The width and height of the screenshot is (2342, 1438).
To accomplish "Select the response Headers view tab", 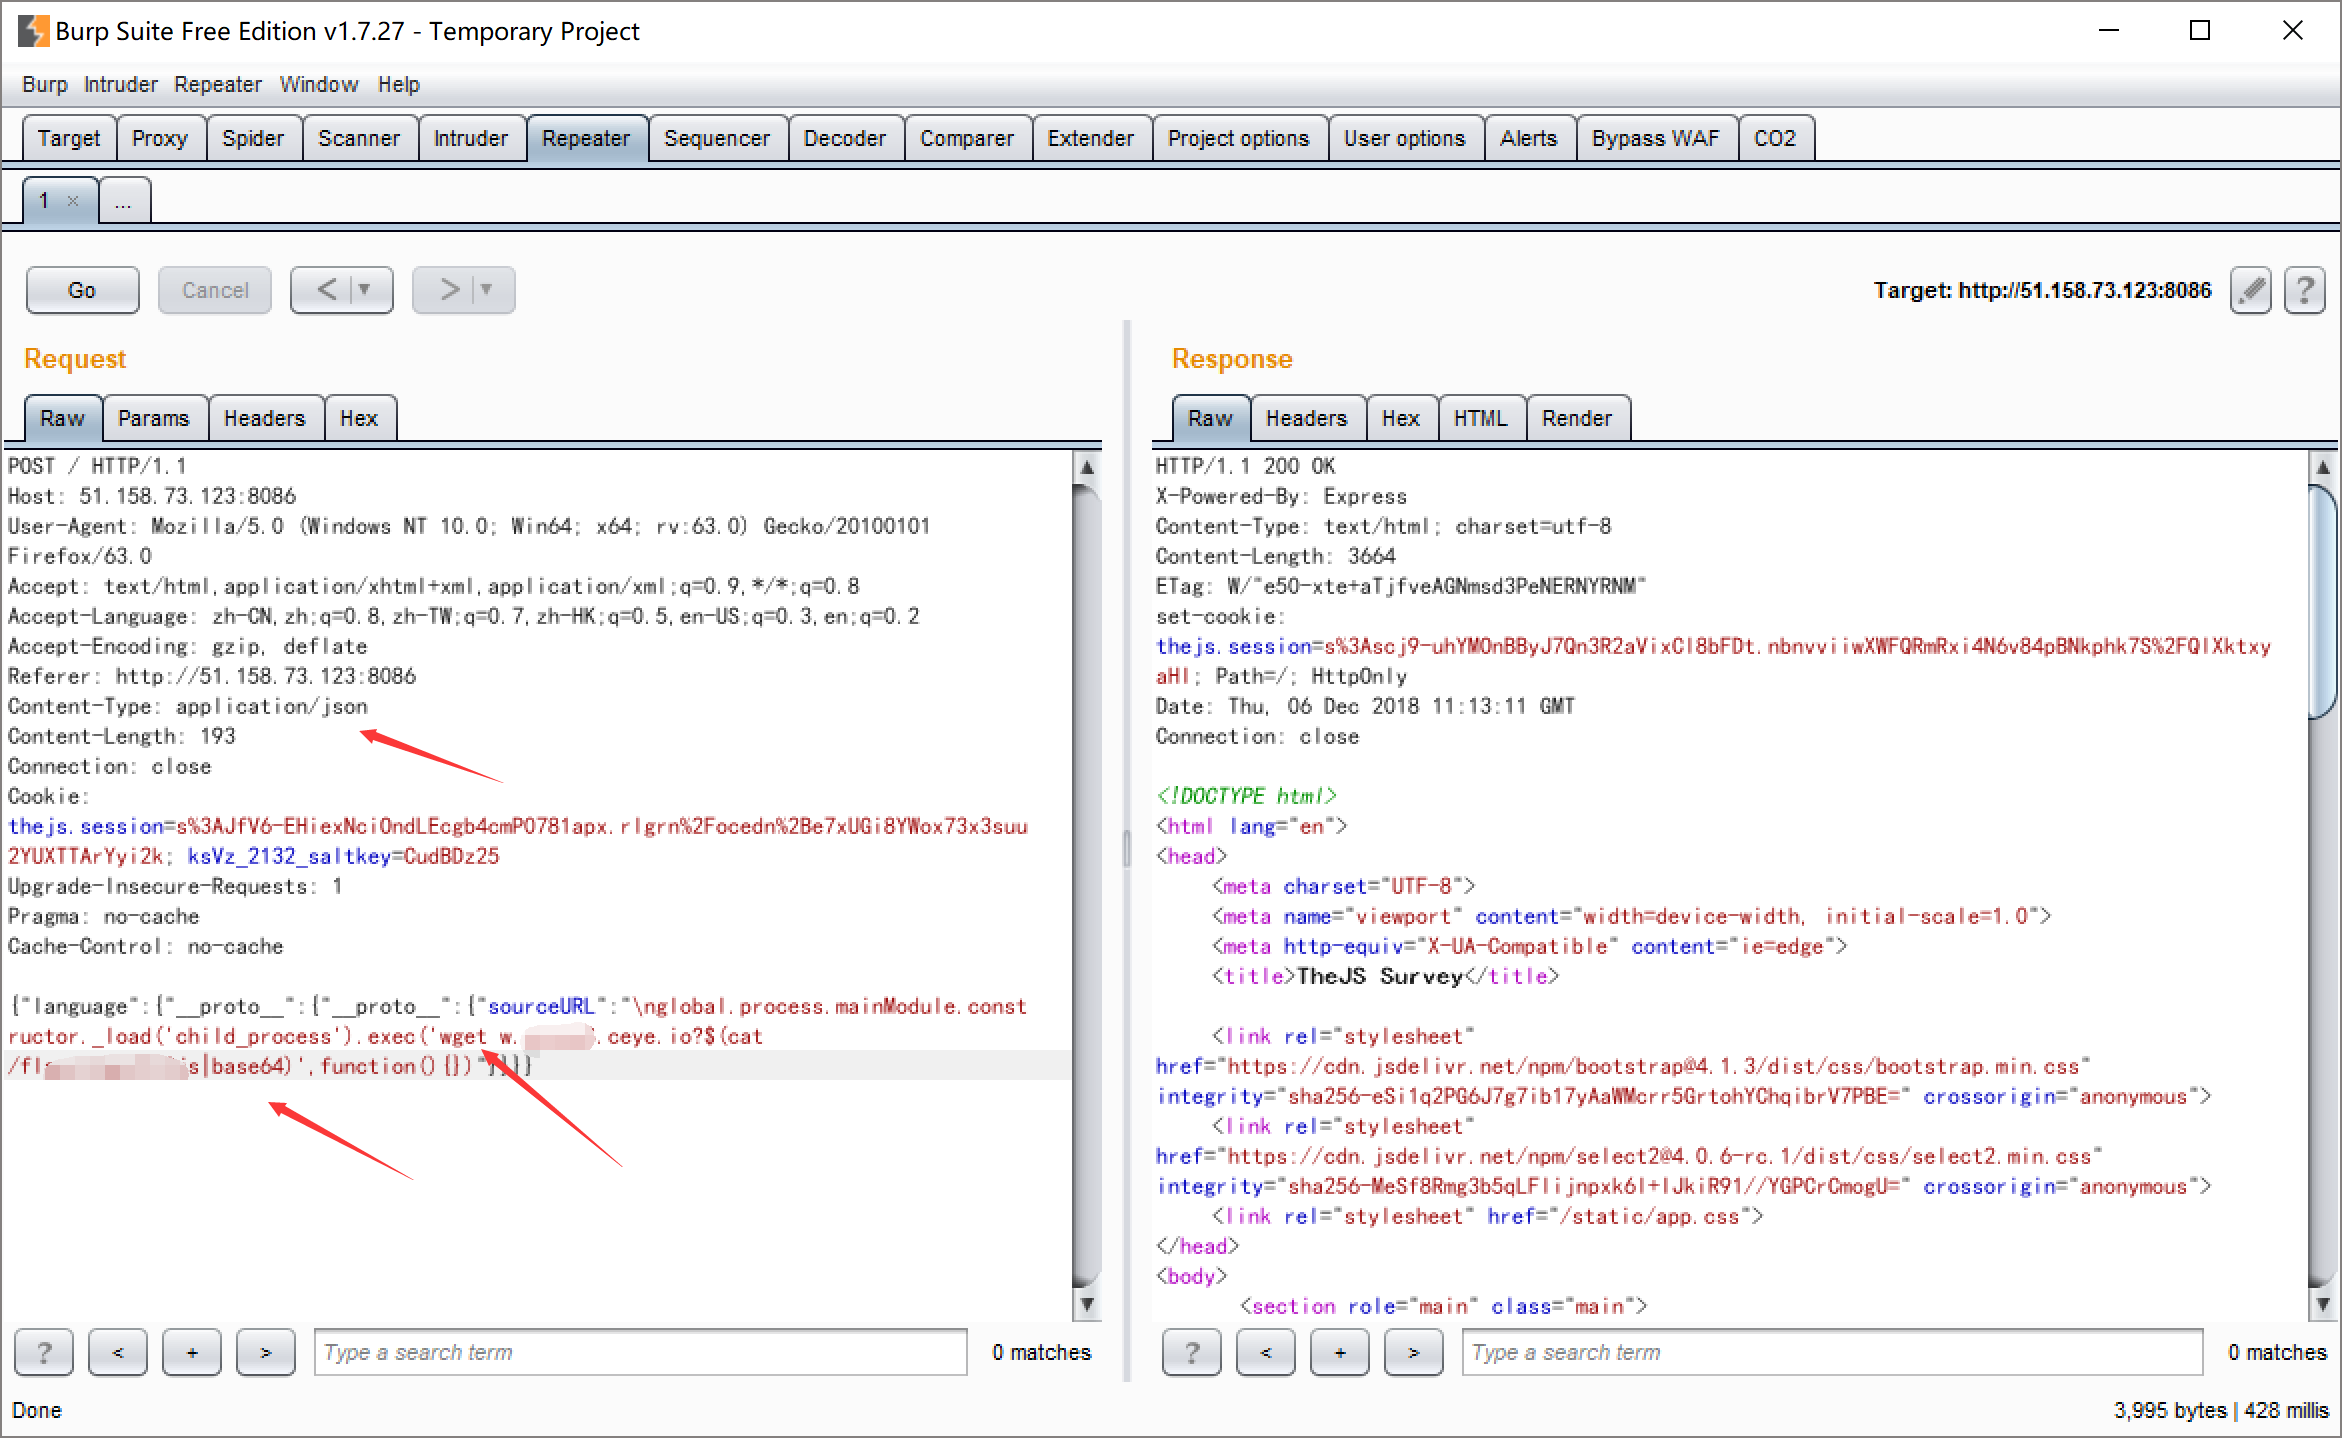I will 1307,418.
